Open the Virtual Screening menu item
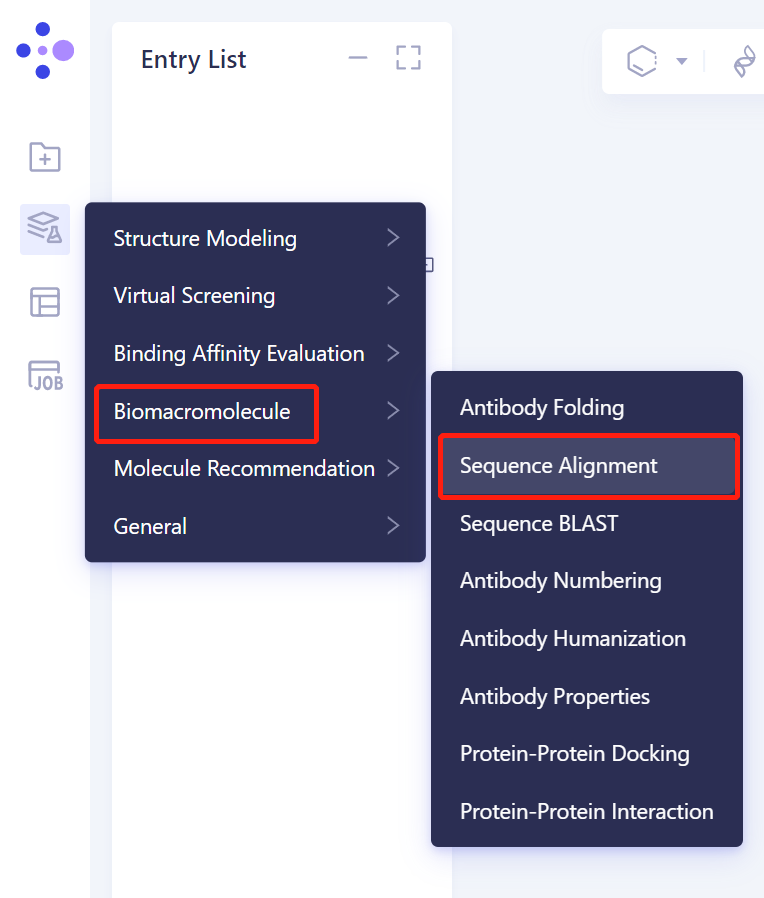 (x=194, y=296)
